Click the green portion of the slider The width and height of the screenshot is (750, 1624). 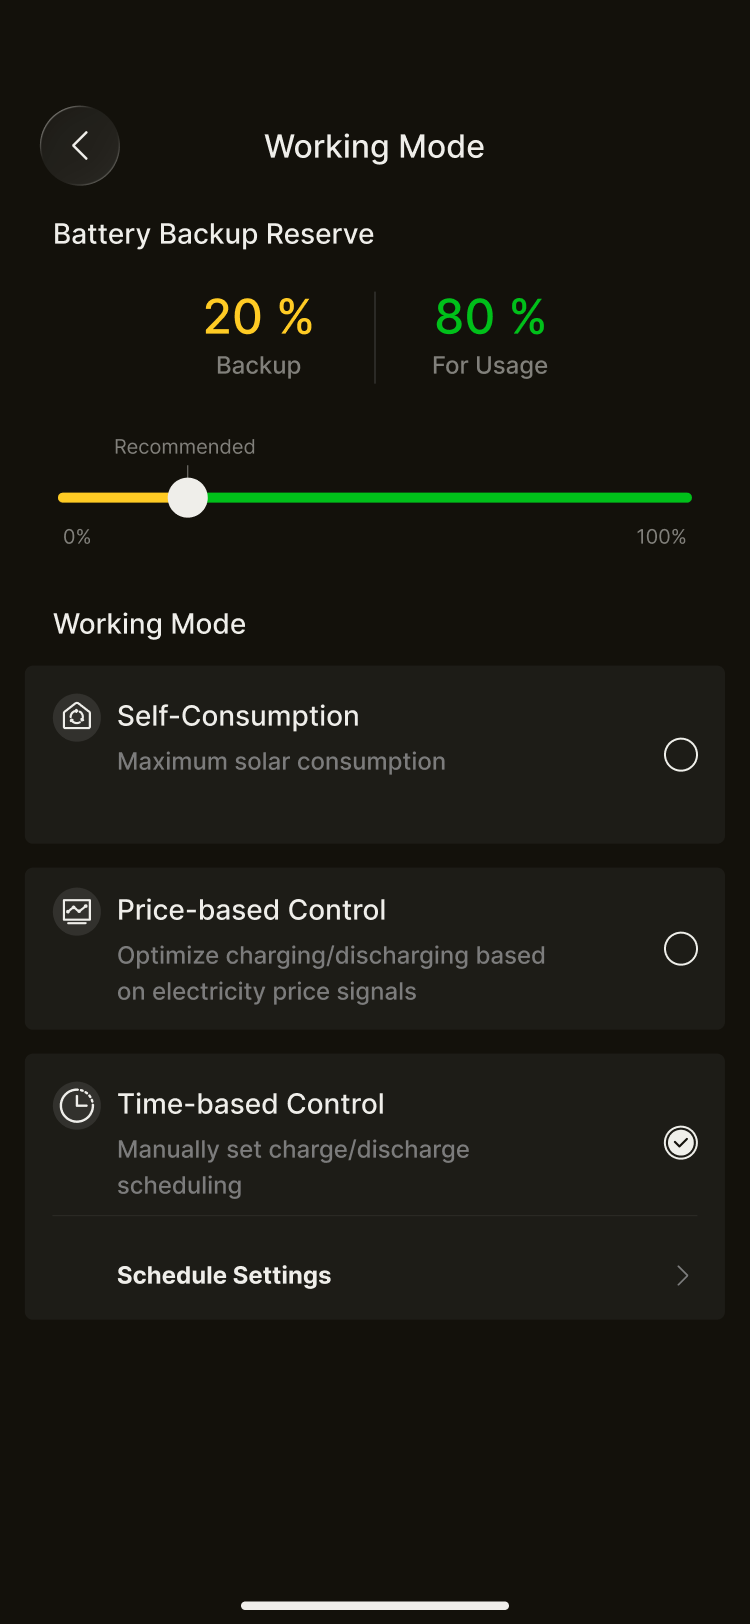[x=450, y=497]
